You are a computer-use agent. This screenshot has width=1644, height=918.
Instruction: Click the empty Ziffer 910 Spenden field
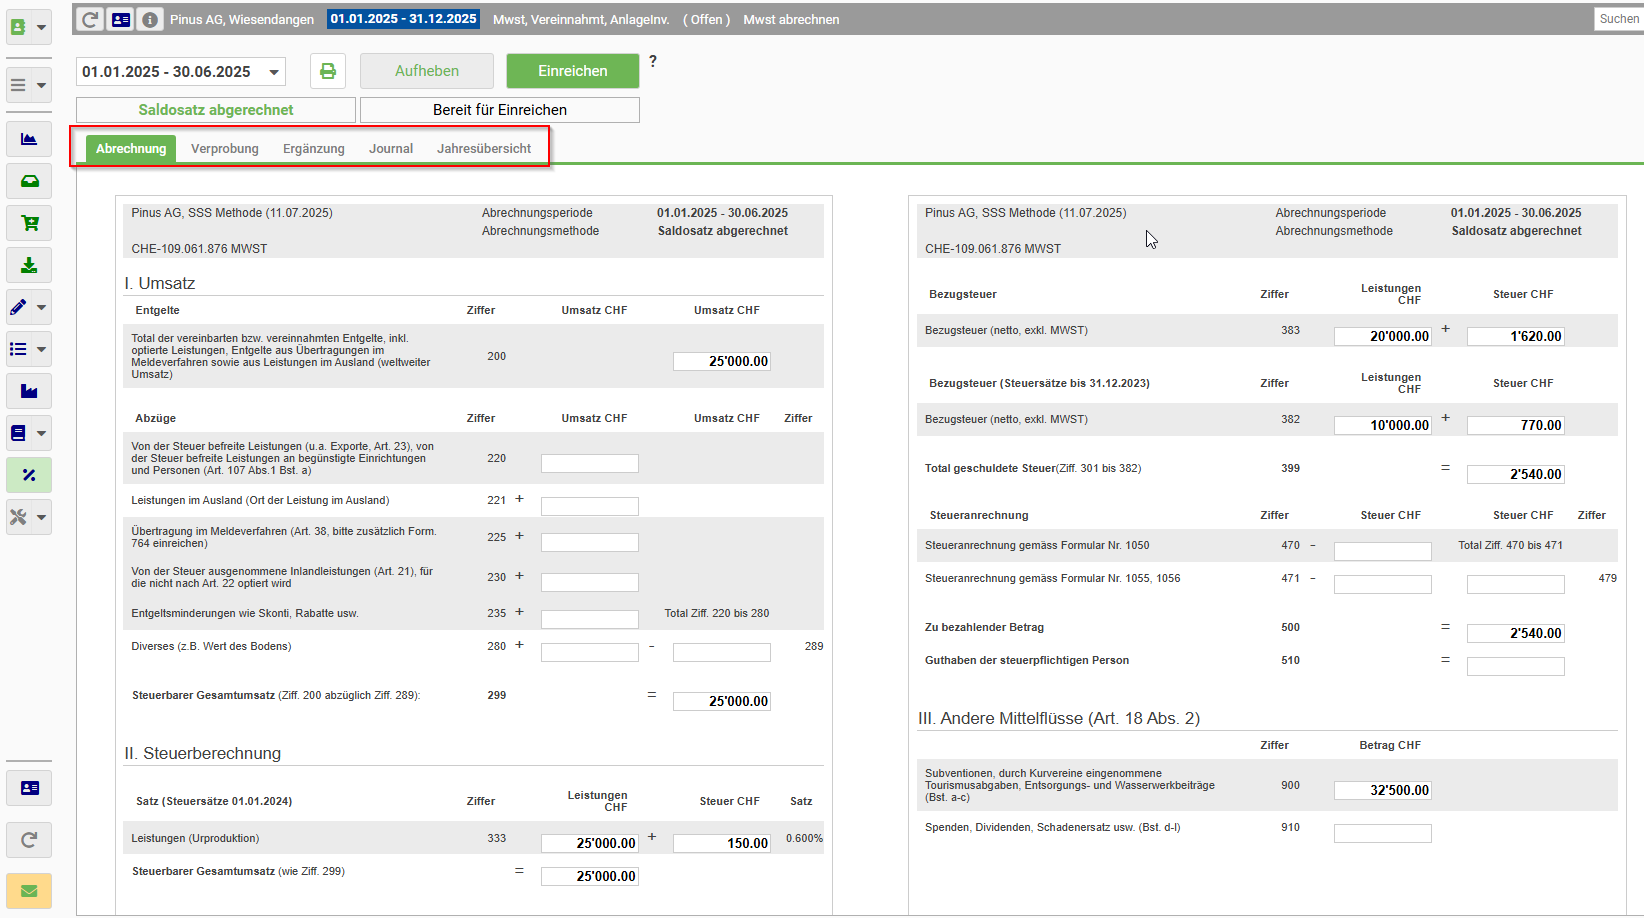coord(1383,833)
